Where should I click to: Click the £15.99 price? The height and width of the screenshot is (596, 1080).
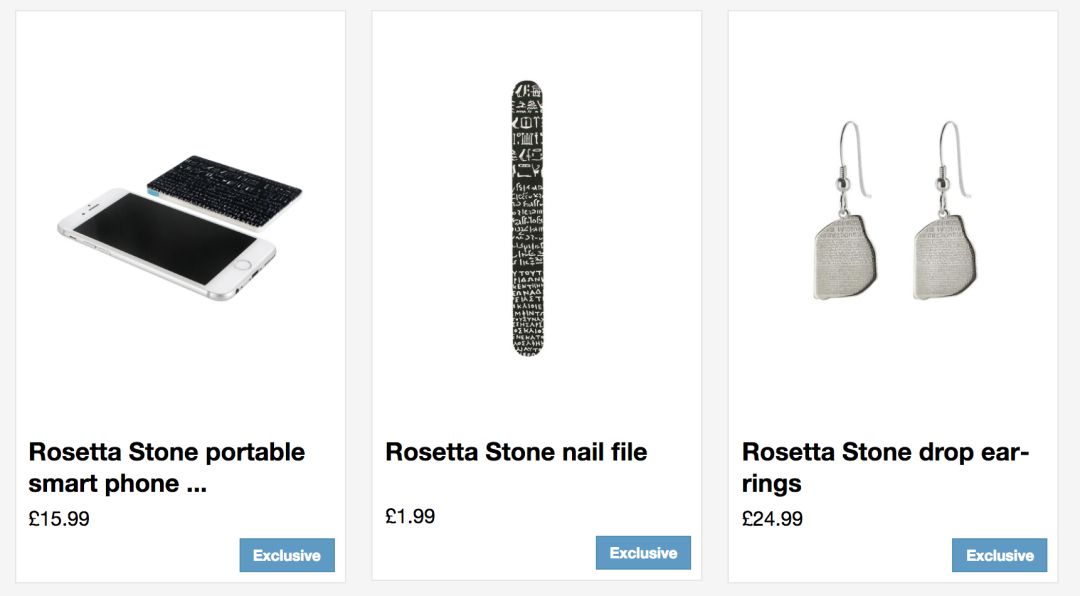[x=59, y=519]
